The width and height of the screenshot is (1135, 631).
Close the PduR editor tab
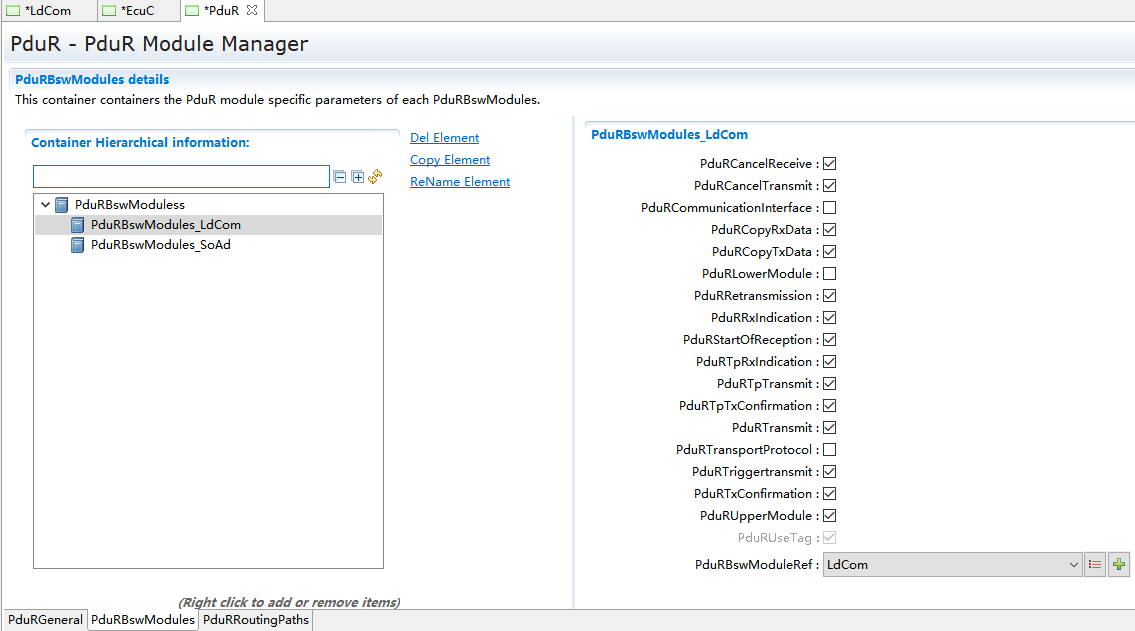(252, 10)
